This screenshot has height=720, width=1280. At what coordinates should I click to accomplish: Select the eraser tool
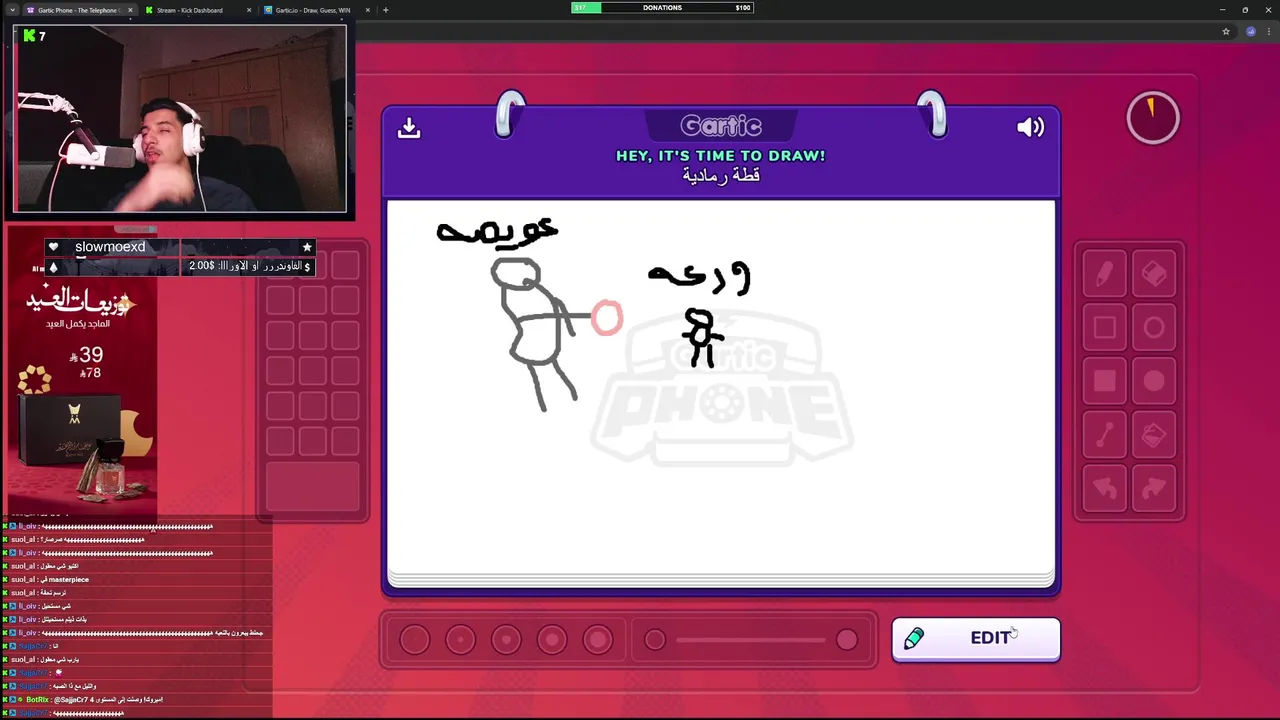(1154, 274)
